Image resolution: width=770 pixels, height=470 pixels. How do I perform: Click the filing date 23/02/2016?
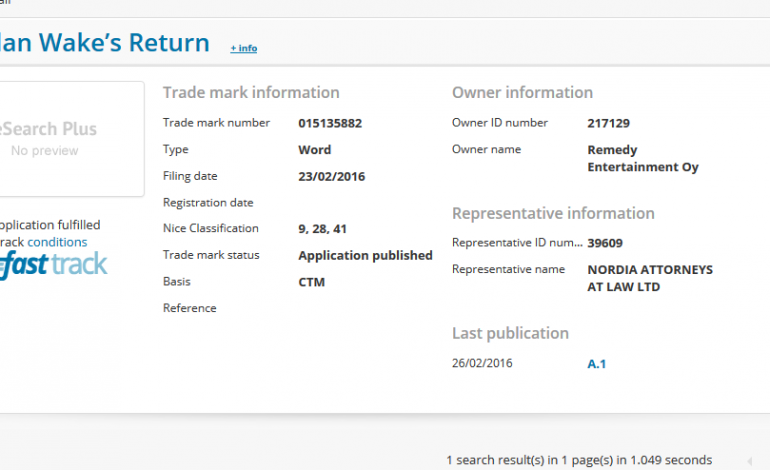coord(331,177)
